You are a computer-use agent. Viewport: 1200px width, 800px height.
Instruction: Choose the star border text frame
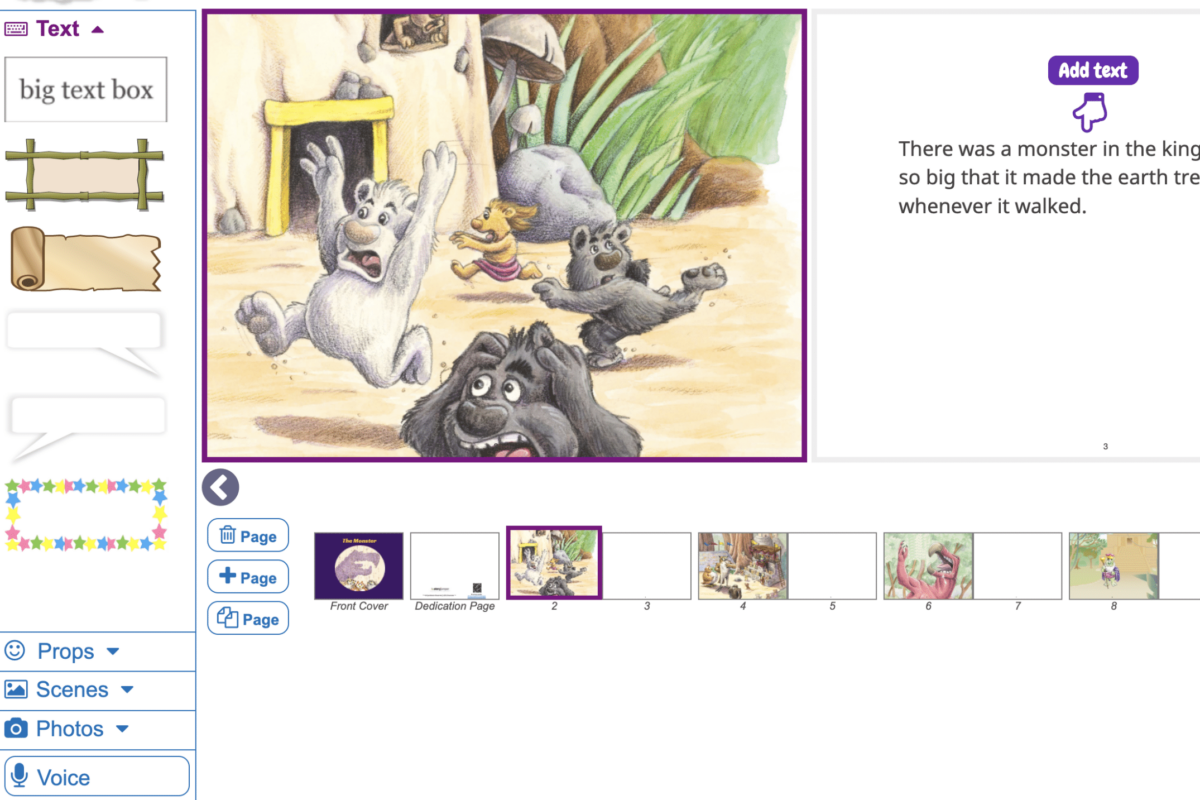pyautogui.click(x=86, y=515)
